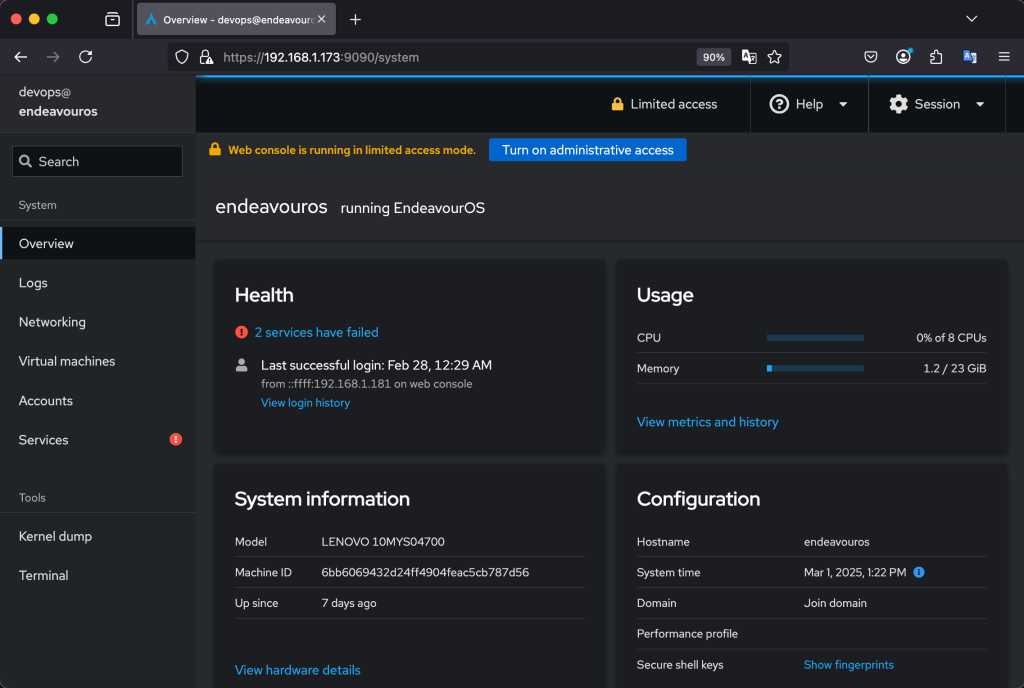This screenshot has height=688, width=1024.
Task: Click the LENOVO 10MYS04700 model text
Action: 383,542
